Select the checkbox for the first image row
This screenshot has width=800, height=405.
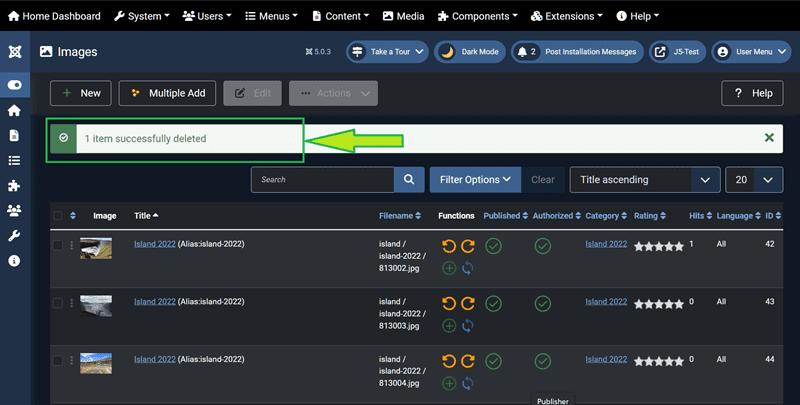pyautogui.click(x=57, y=245)
